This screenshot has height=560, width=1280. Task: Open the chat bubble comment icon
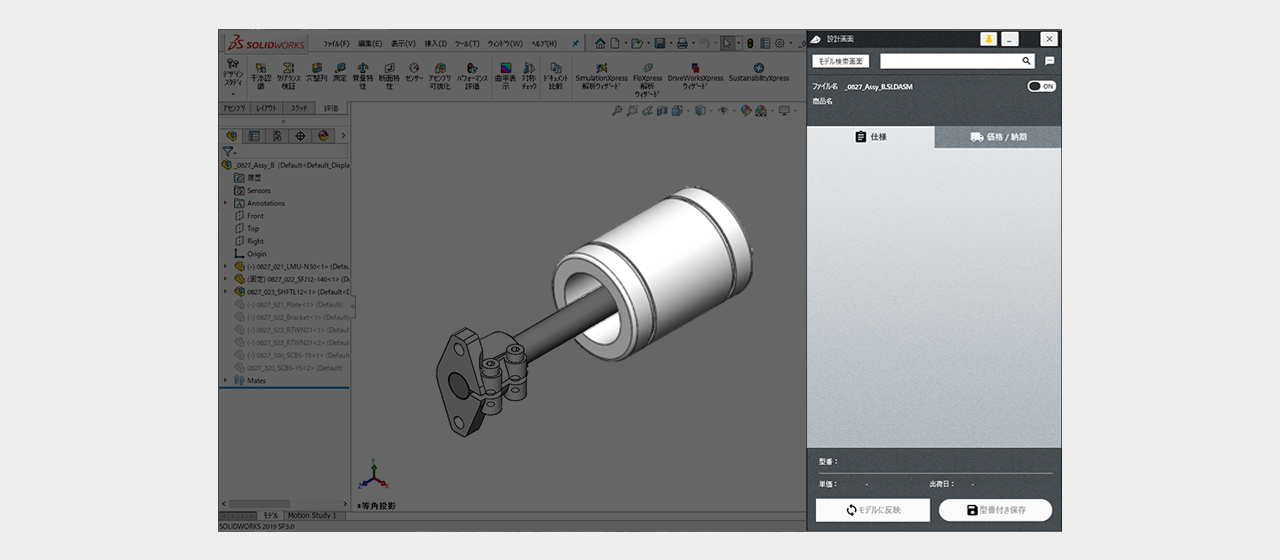[1049, 61]
